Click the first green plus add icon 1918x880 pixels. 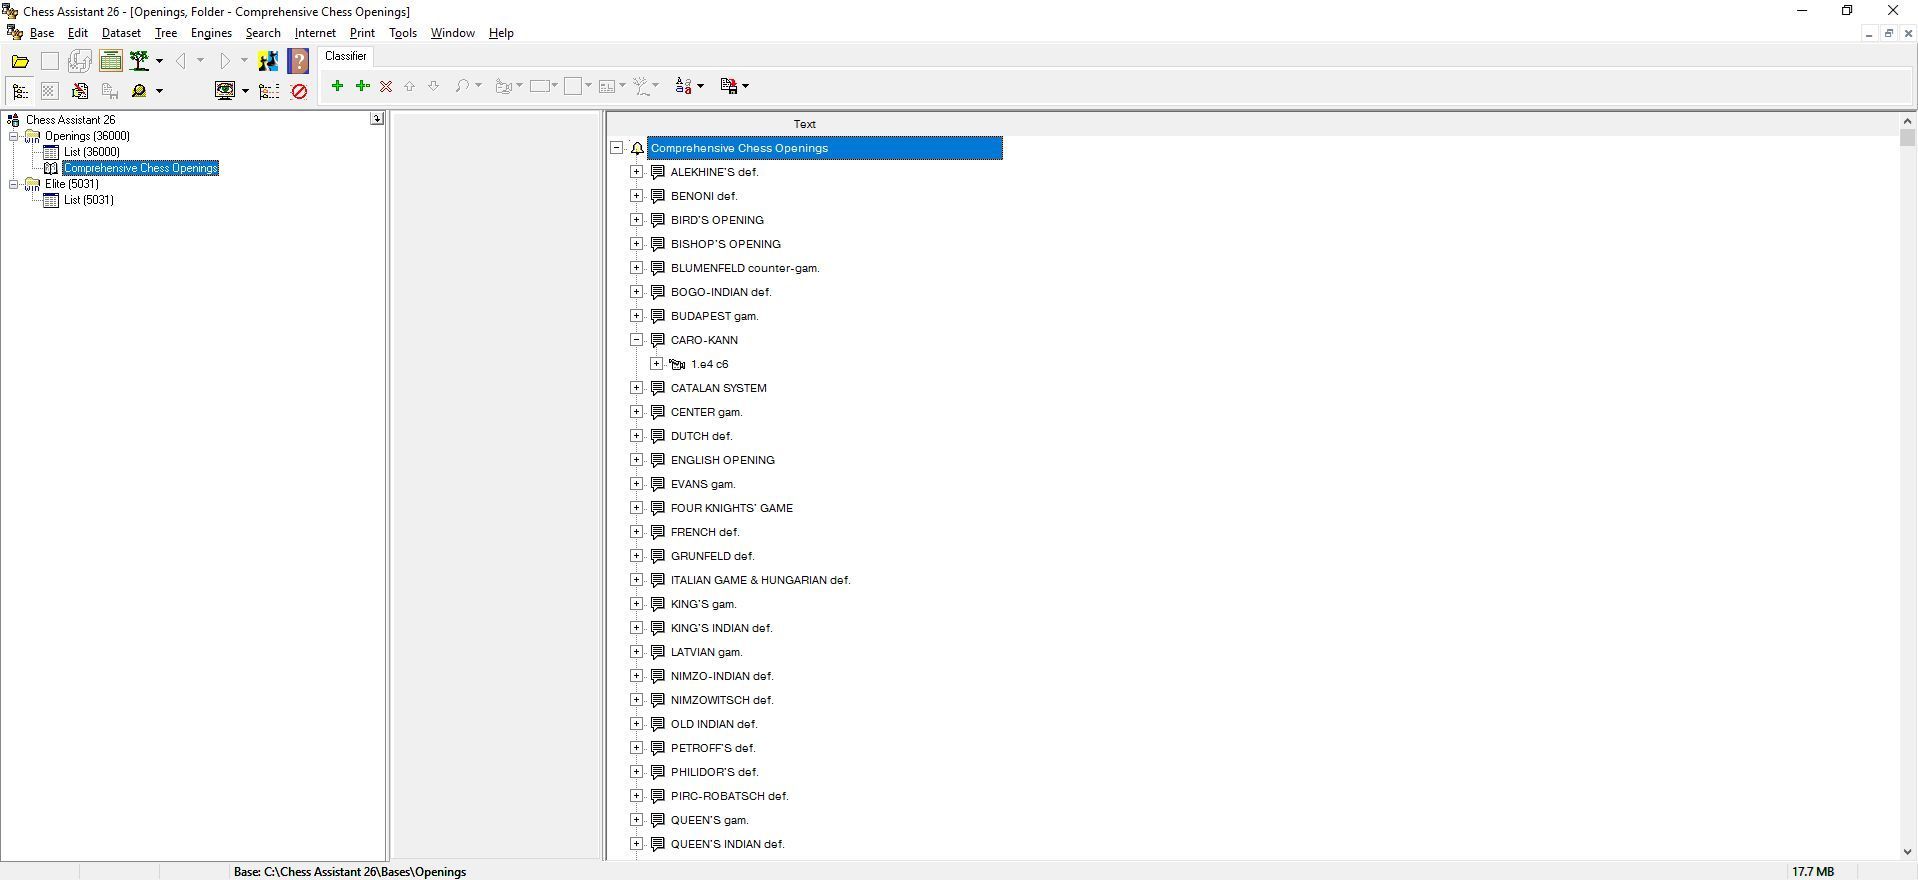click(337, 86)
